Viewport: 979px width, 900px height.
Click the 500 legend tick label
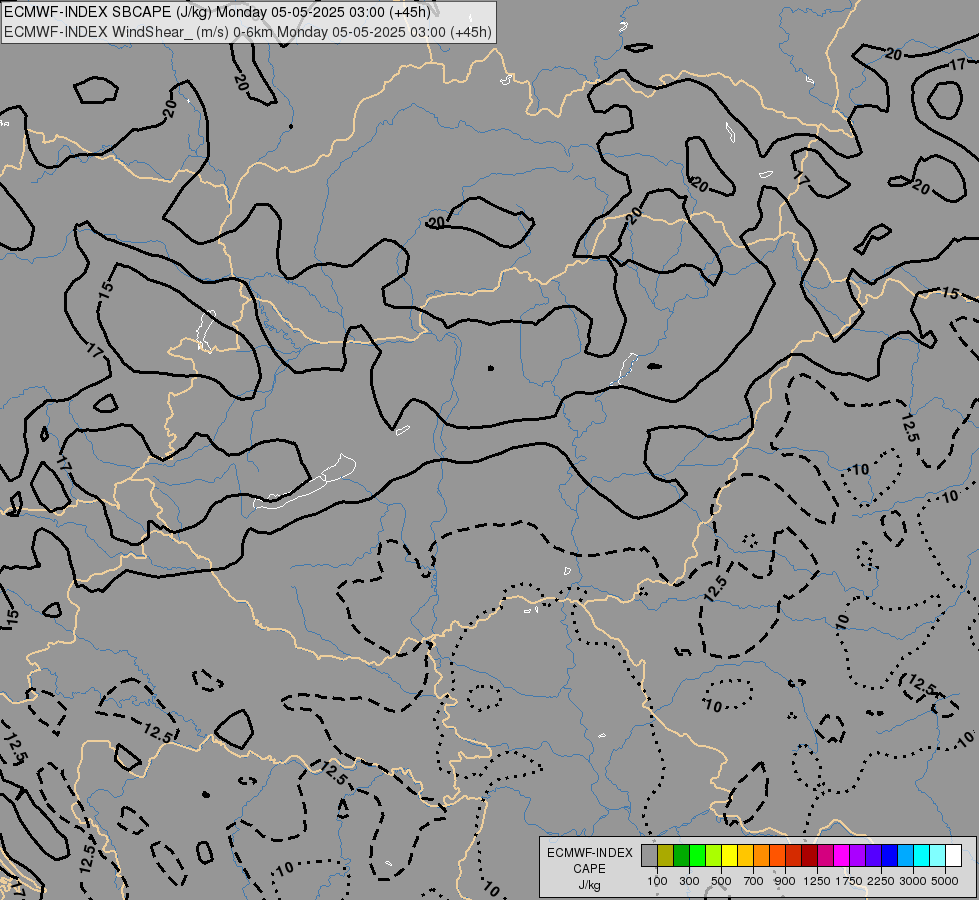pos(721,881)
